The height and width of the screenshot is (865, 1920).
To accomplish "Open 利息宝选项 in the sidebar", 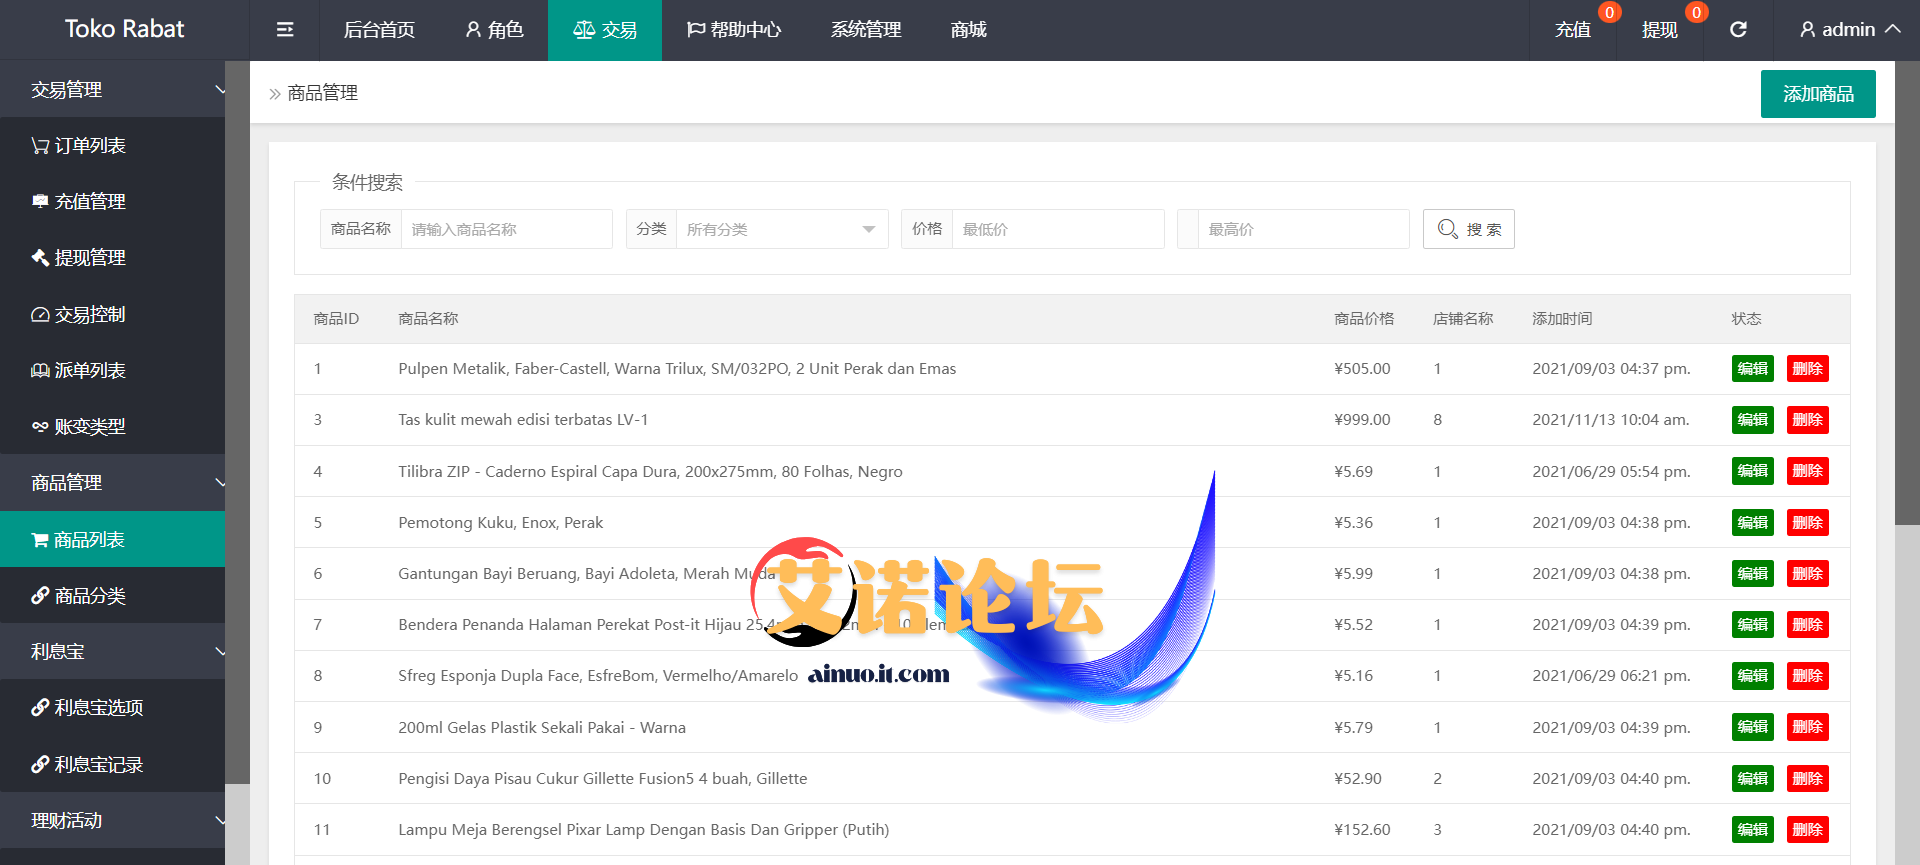I will 112,707.
